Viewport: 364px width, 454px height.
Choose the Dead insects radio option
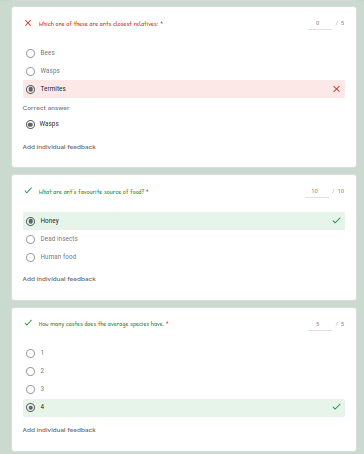30,239
